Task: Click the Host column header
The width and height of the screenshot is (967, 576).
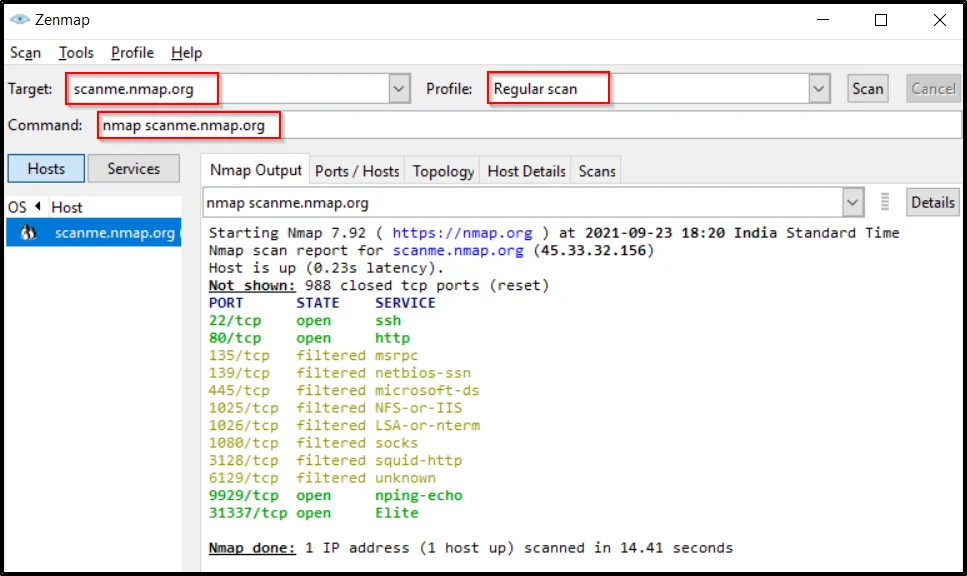Action: pos(67,207)
